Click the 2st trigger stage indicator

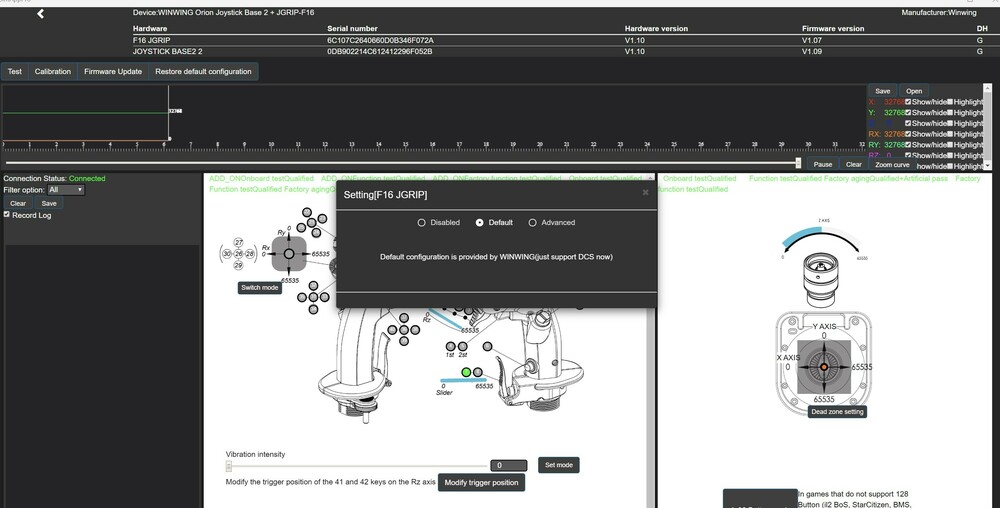click(x=463, y=346)
